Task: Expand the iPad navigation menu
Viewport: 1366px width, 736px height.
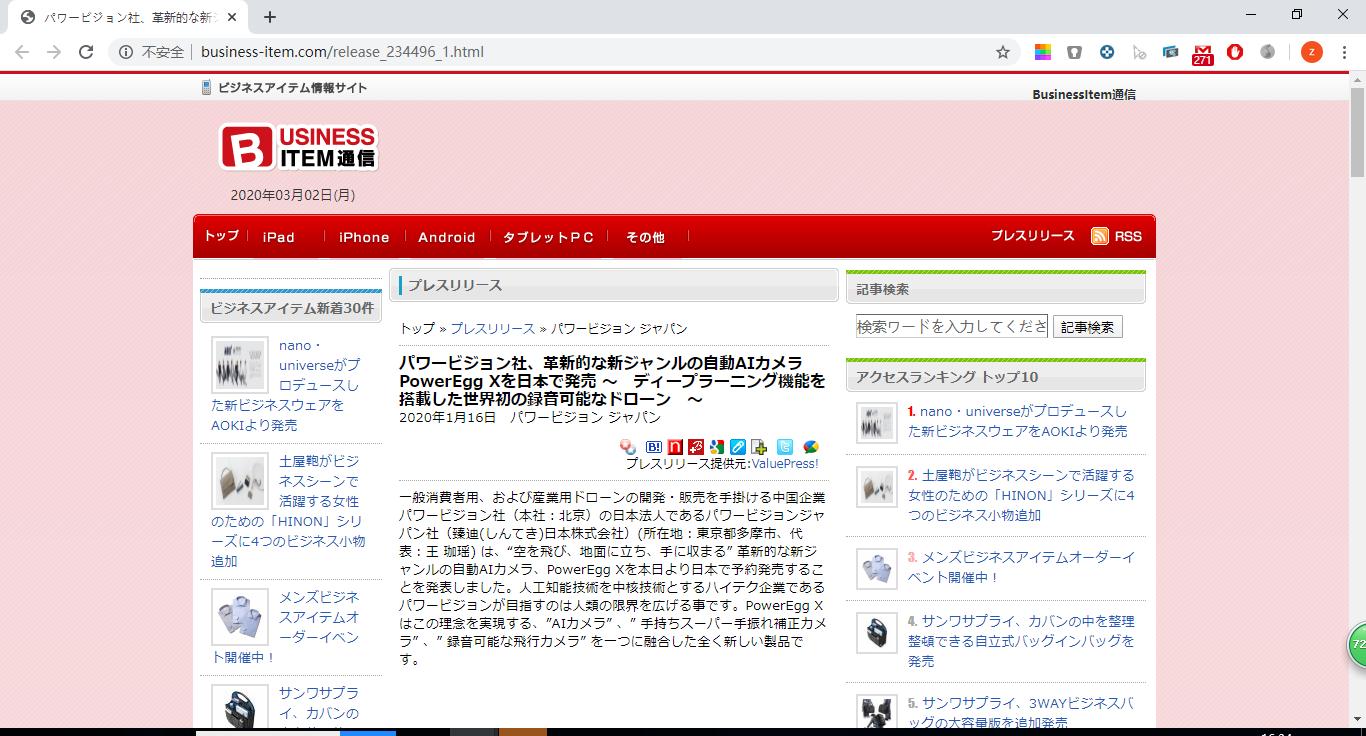Action: pos(276,236)
